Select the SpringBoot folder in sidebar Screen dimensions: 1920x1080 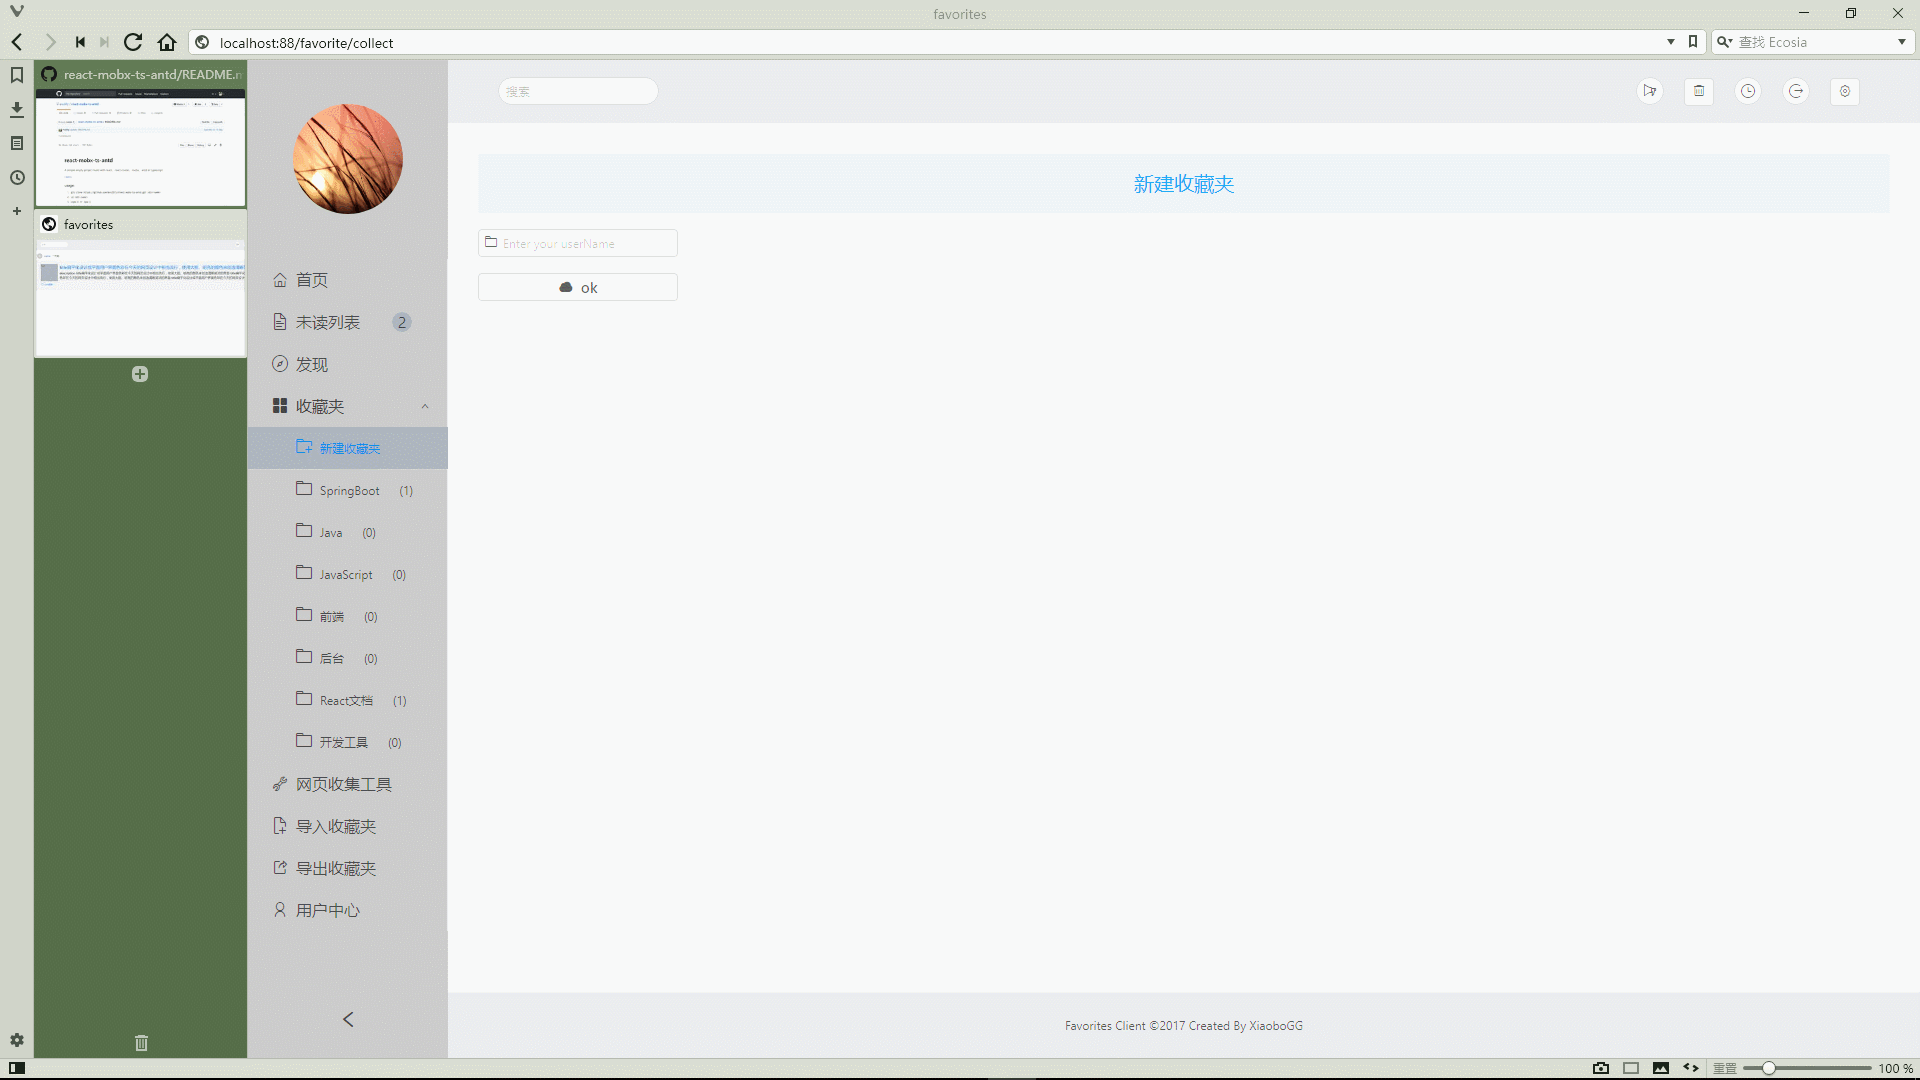tap(349, 491)
